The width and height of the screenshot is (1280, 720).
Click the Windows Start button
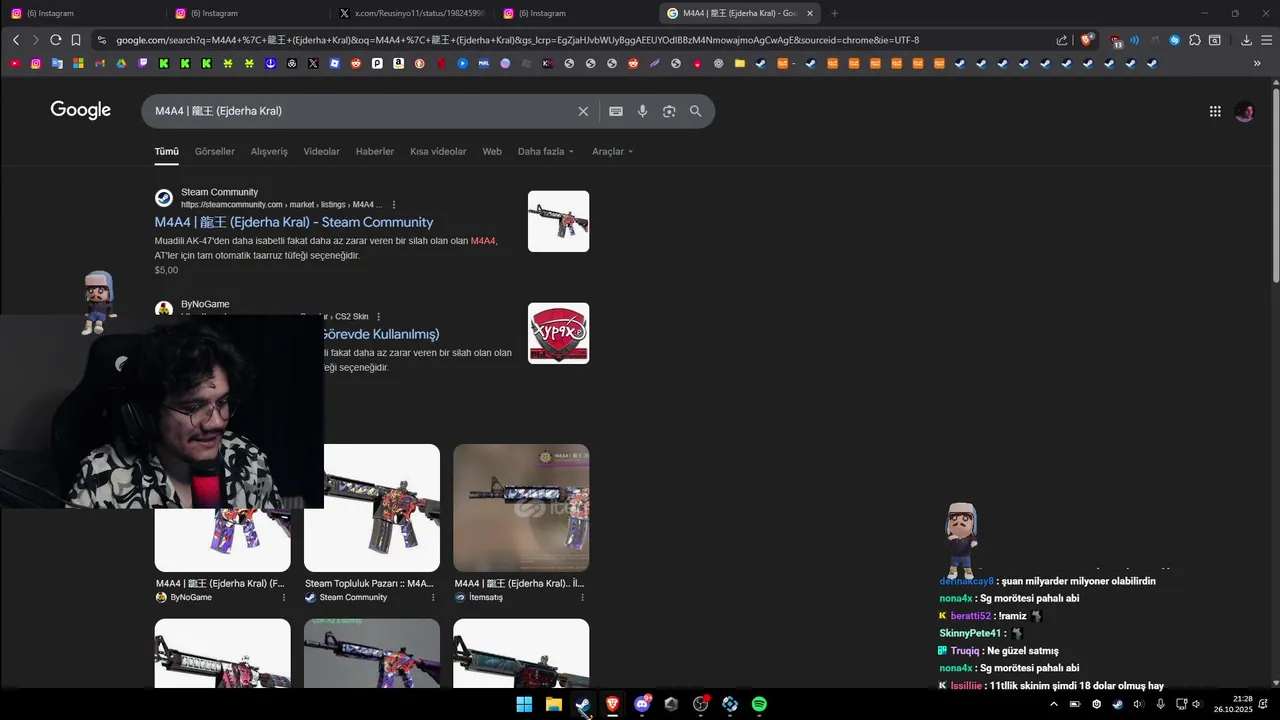click(x=524, y=704)
